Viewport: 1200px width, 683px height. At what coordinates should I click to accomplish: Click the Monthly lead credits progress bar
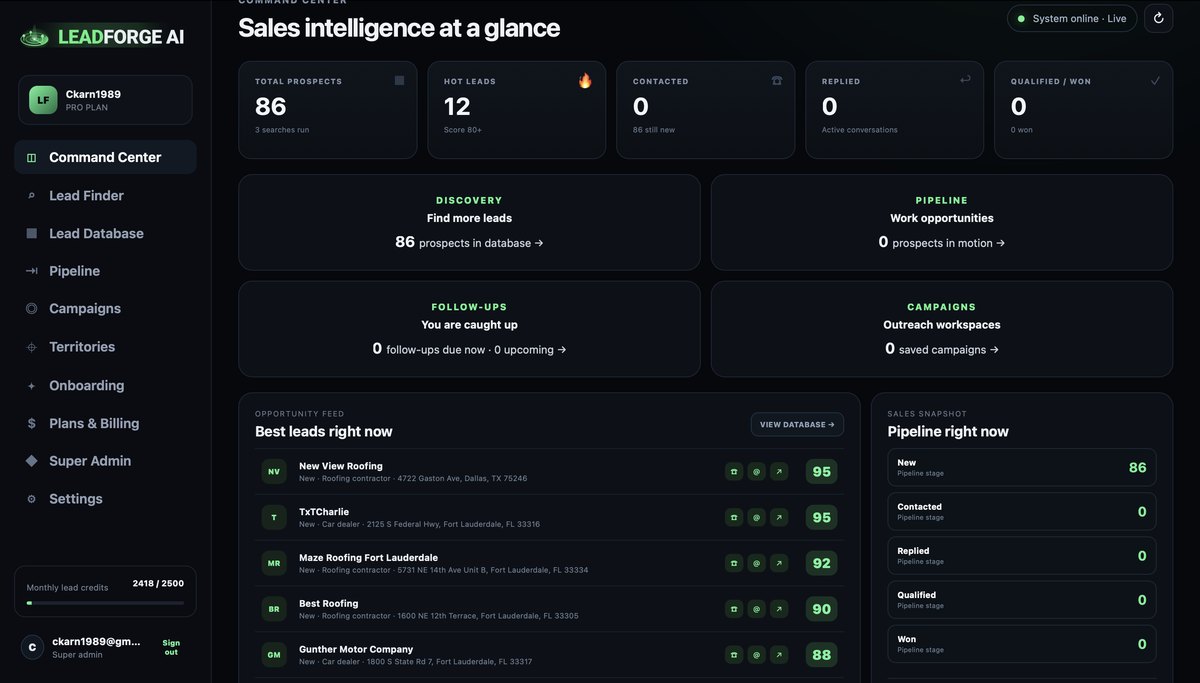105,603
